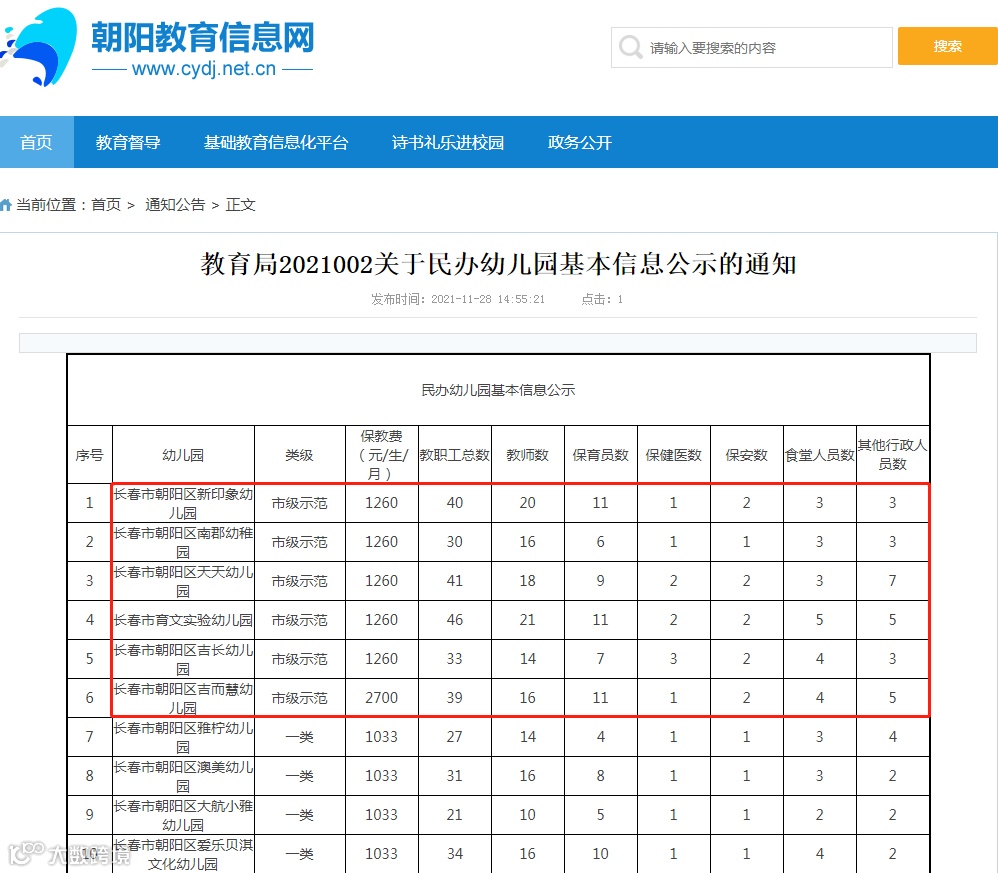Click the www.cydj.net.cn site address text
The height and width of the screenshot is (873, 998).
tap(204, 68)
